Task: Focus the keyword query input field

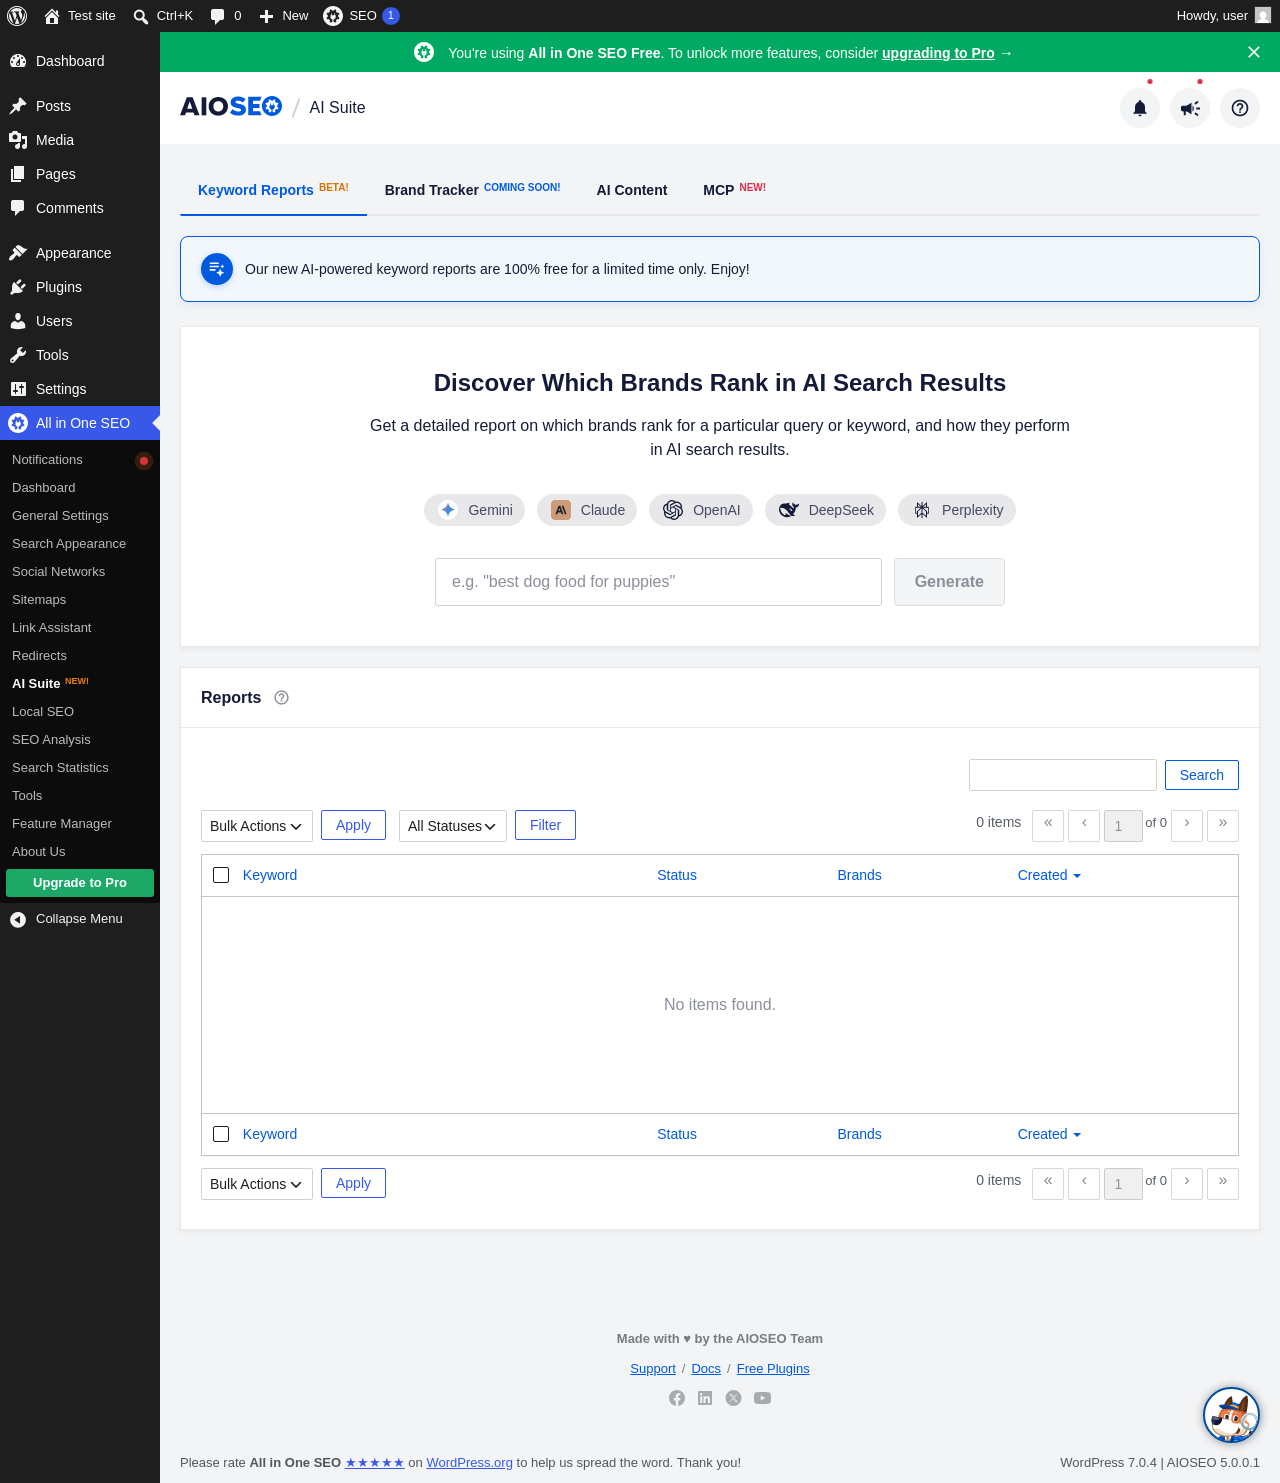Action: click(658, 582)
